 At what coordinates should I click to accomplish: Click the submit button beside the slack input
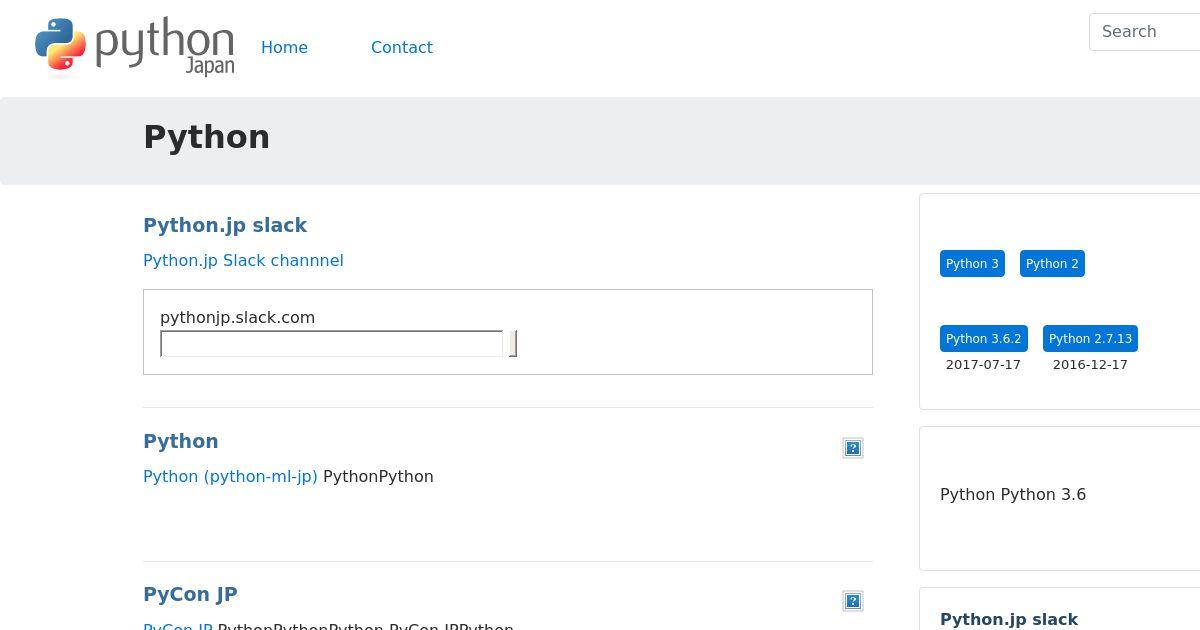(x=513, y=344)
